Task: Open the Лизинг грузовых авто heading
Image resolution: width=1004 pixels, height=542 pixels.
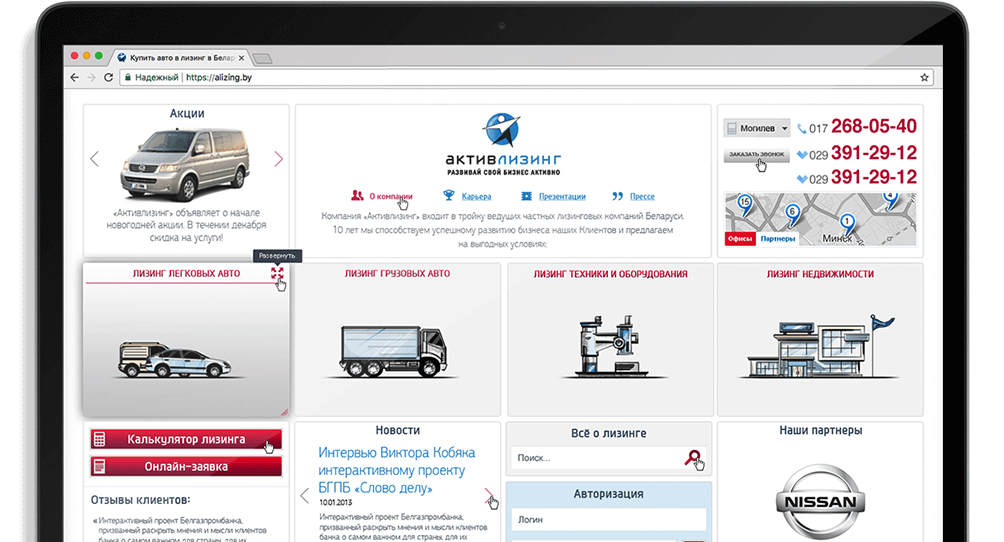Action: [397, 274]
